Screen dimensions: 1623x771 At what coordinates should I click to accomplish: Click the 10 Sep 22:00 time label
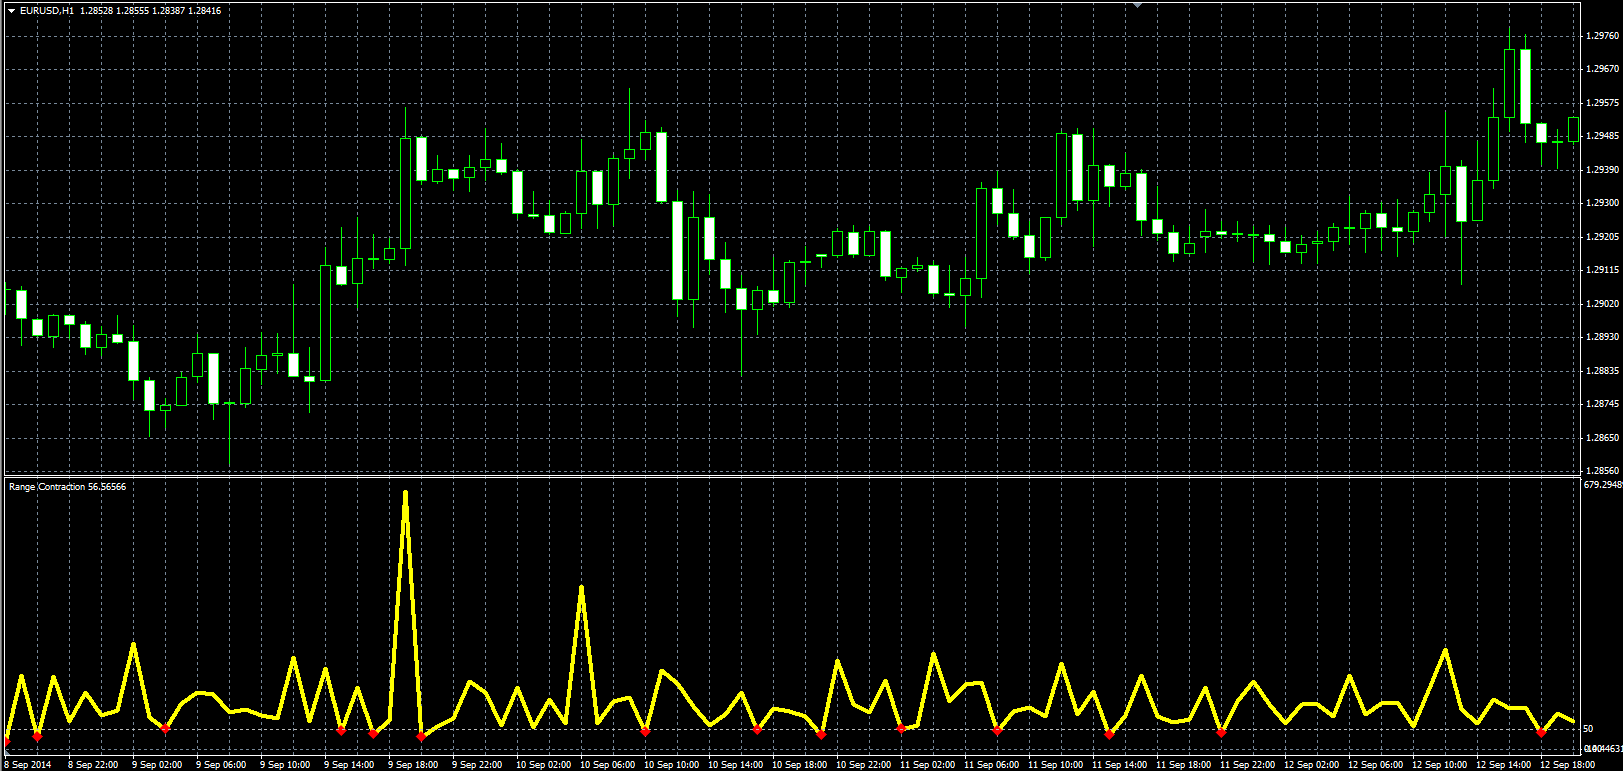863,765
